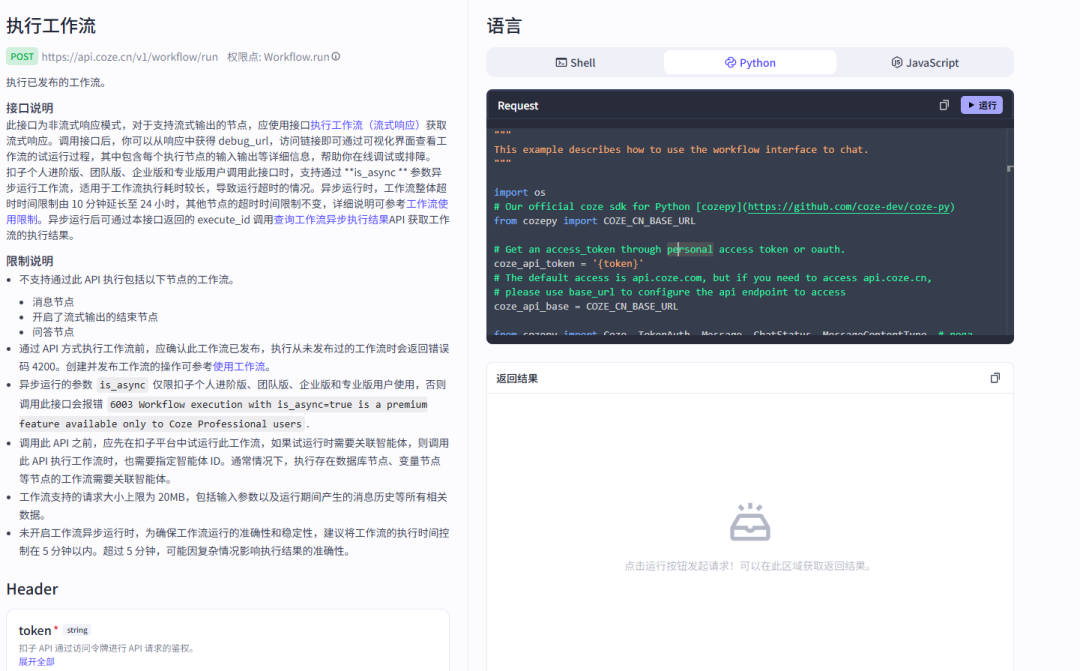Click the code line coze_api_token = '{token}'
The height and width of the screenshot is (671, 1080).
(569, 263)
